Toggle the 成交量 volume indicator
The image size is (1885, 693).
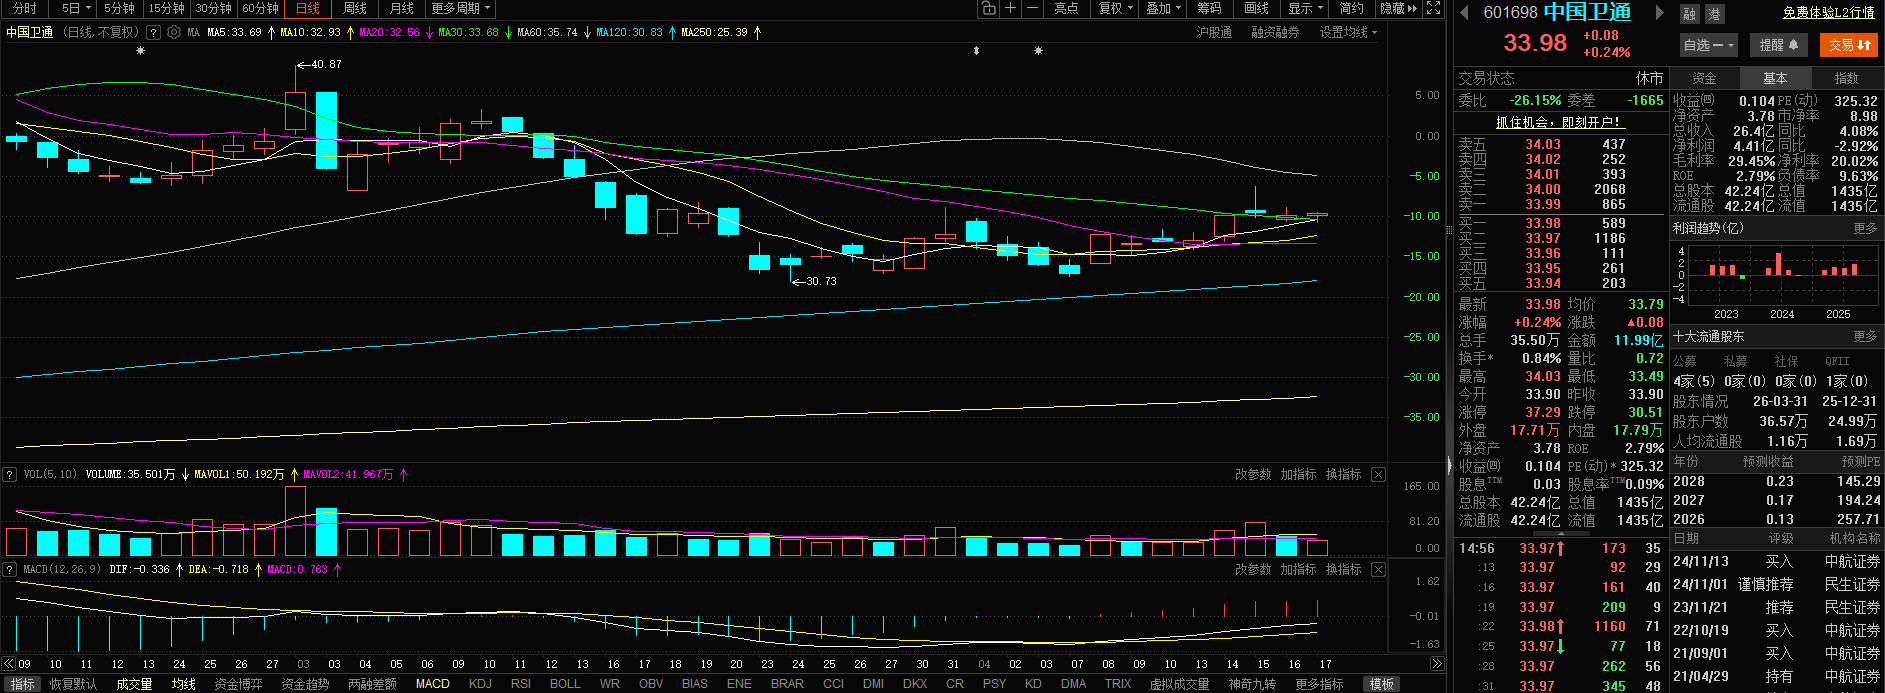[134, 684]
